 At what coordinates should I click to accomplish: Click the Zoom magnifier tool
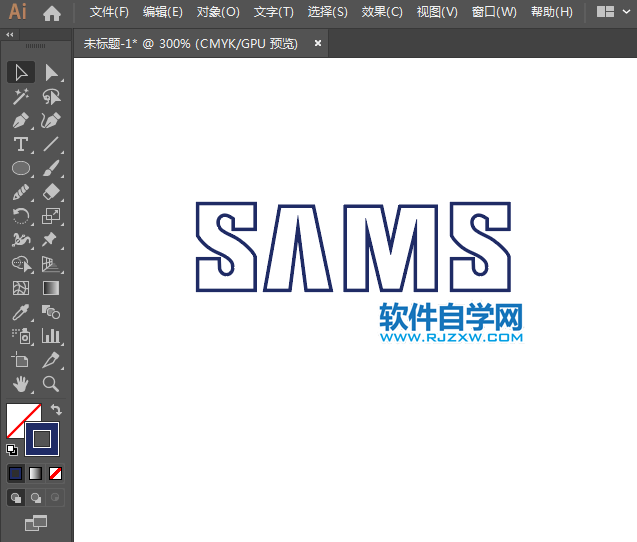click(x=51, y=384)
